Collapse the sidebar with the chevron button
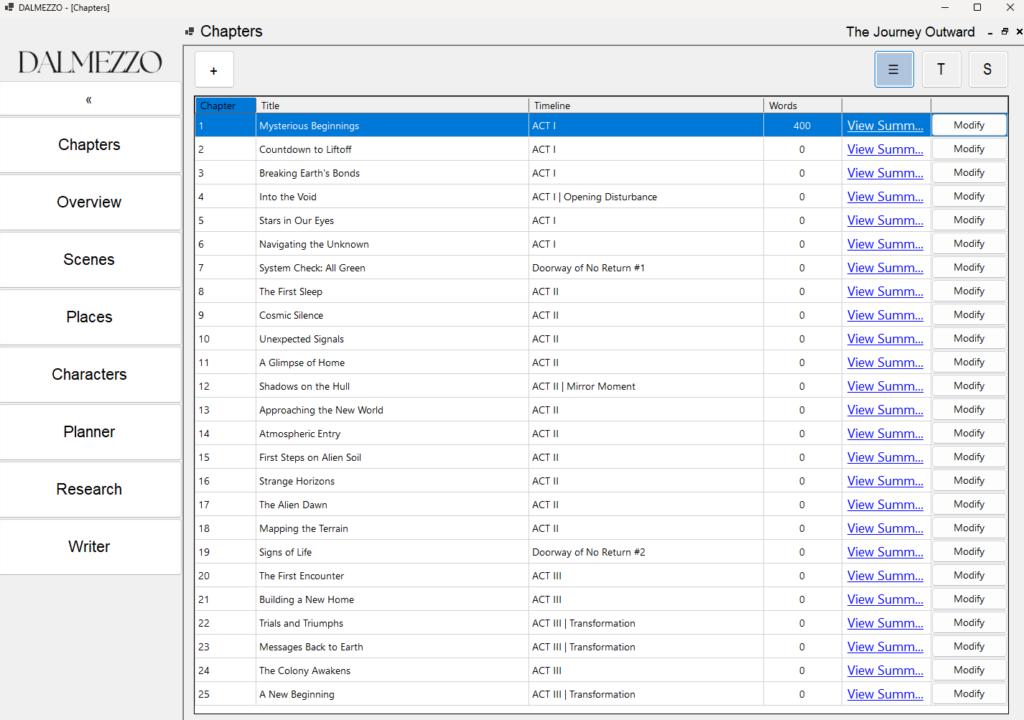 click(x=89, y=99)
